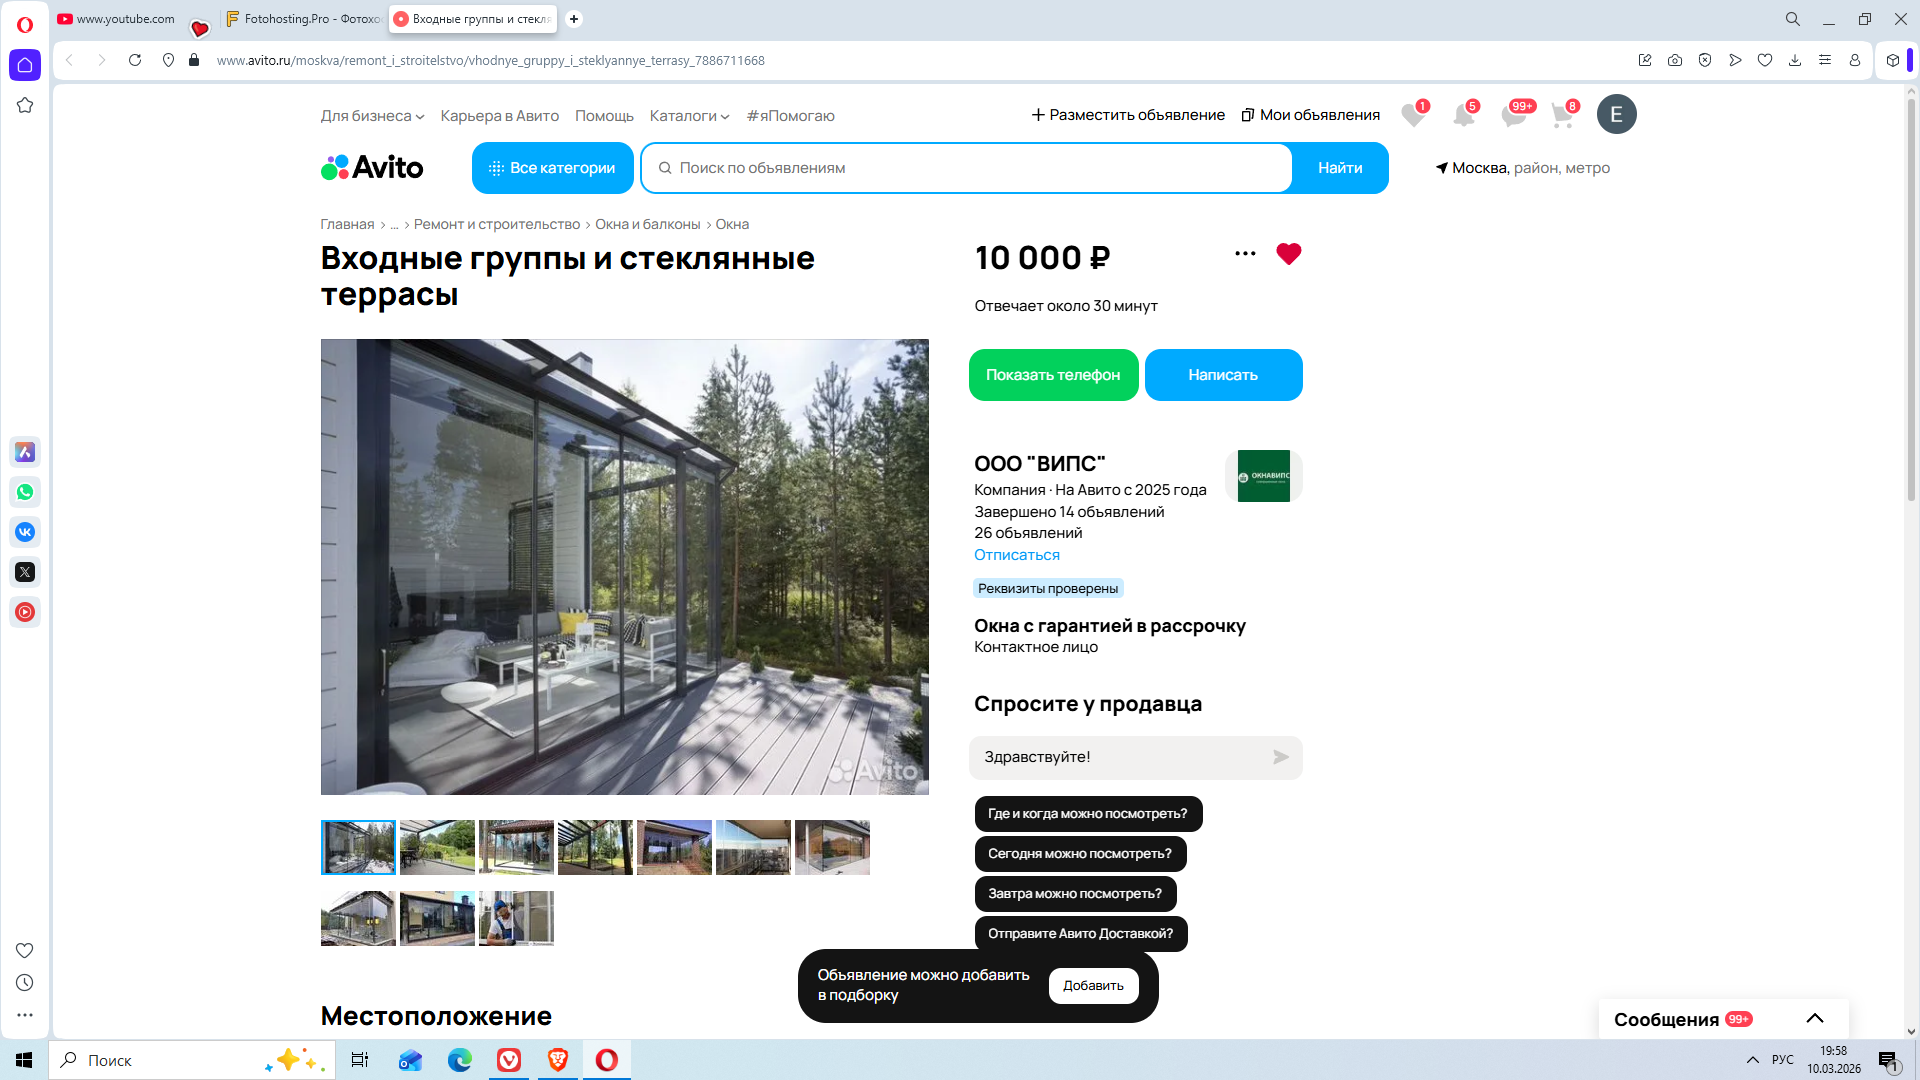
Task: Open messages chat bubble icon in header
Action: pos(1513,115)
